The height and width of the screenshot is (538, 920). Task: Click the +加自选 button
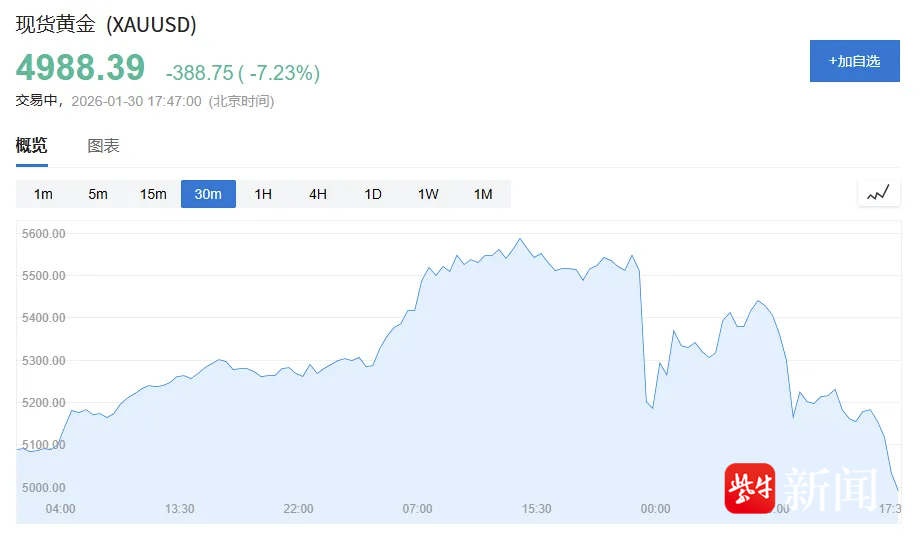854,61
